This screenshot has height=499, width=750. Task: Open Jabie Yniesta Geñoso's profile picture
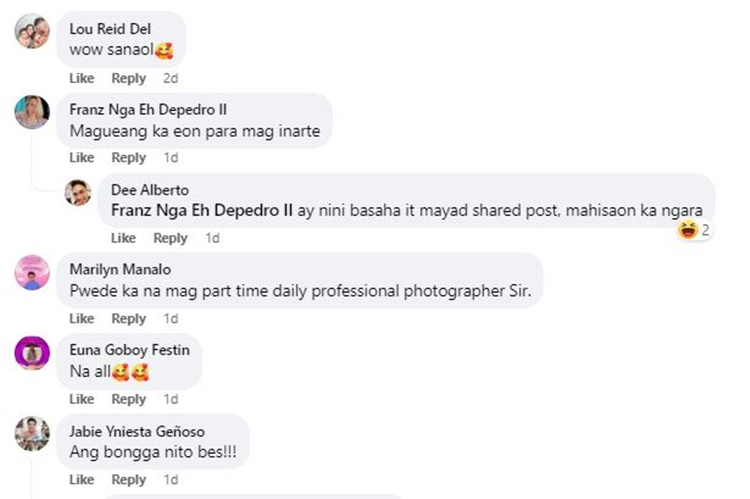pos(32,433)
